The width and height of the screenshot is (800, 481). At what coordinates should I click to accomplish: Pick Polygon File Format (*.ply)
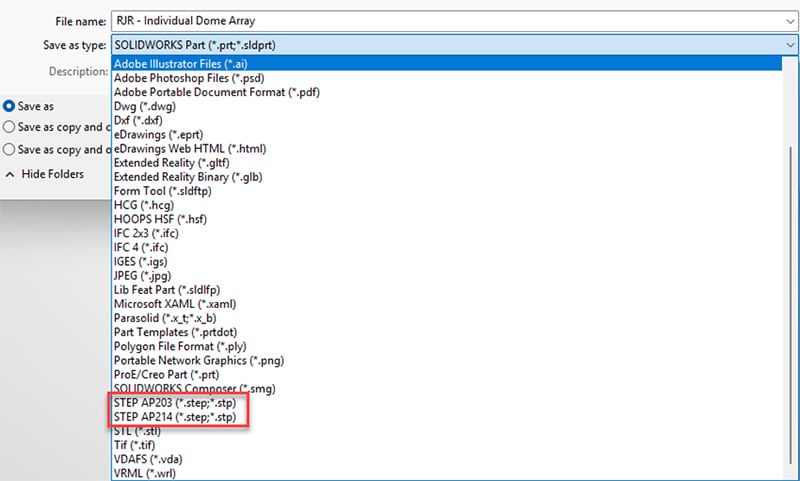pyautogui.click(x=446, y=346)
